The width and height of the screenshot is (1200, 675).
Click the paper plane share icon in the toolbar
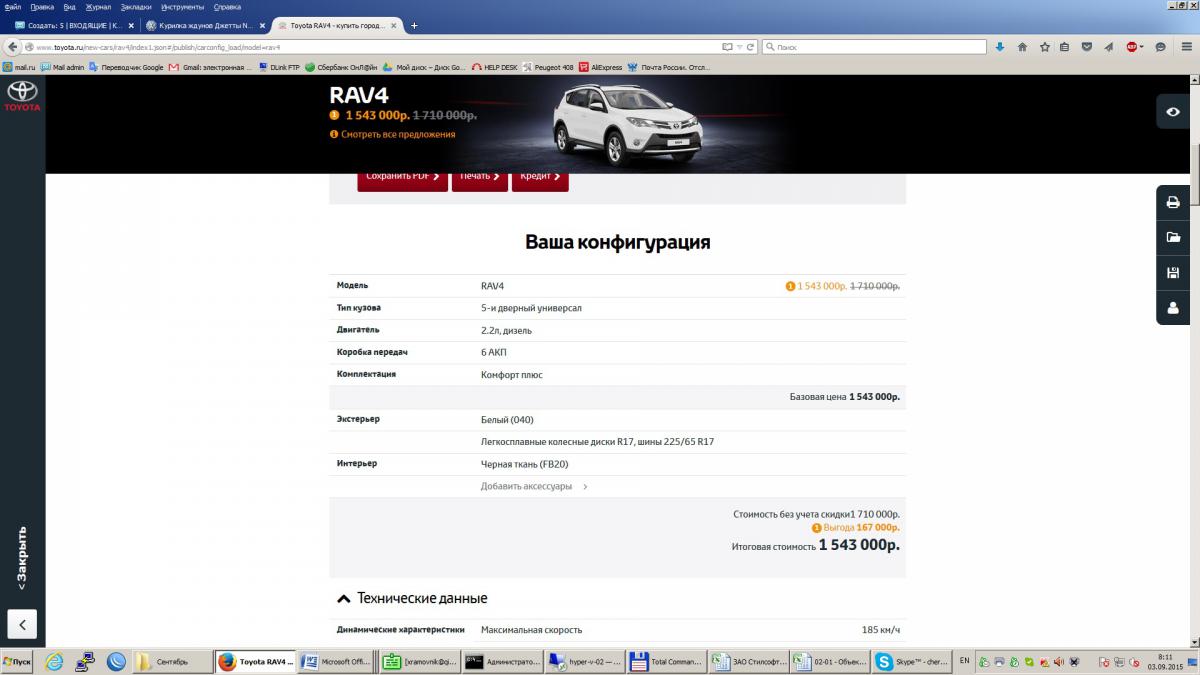click(1110, 47)
